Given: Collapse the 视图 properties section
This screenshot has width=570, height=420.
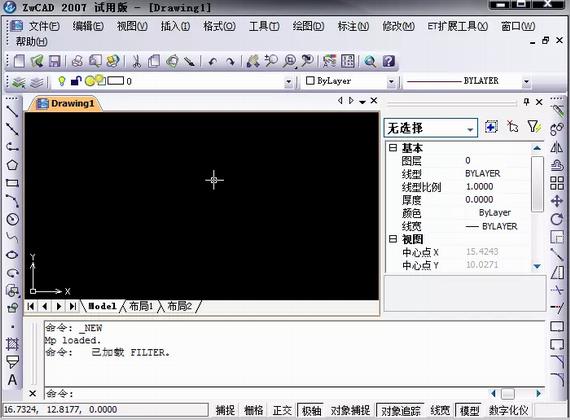Looking at the screenshot, I should pos(393,239).
